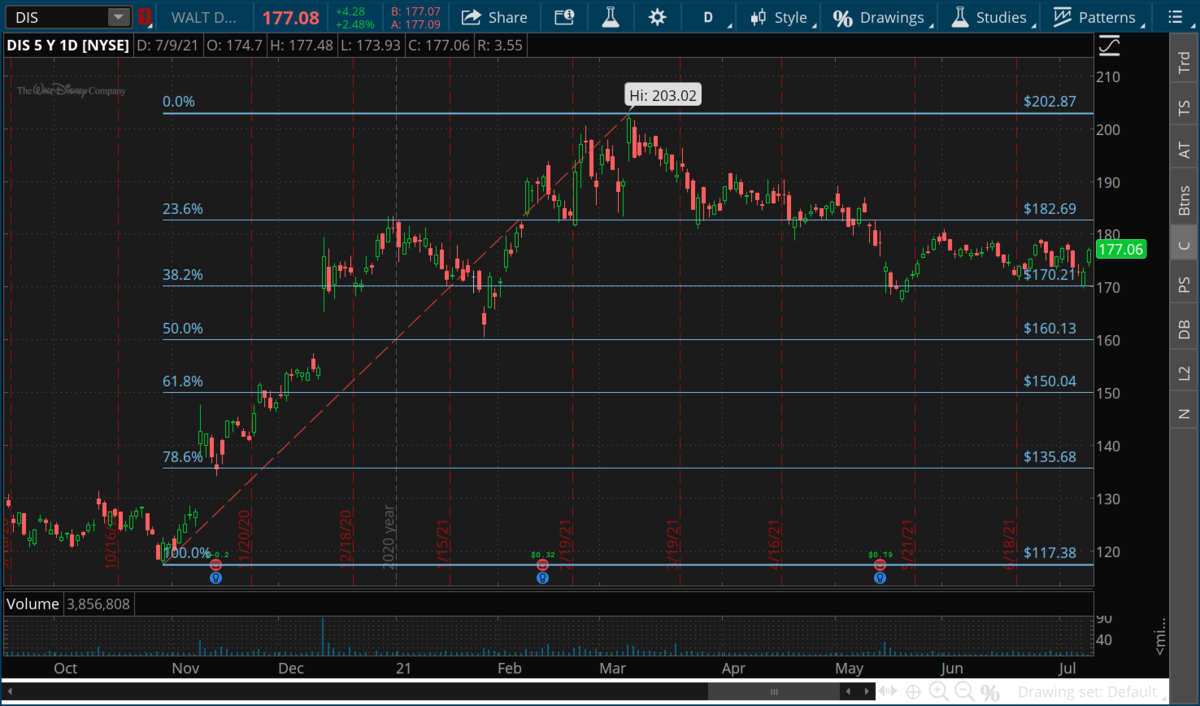Click the horizontal scrollbar left arrow at far left
The width and height of the screenshot is (1200, 706).
tap(9, 691)
